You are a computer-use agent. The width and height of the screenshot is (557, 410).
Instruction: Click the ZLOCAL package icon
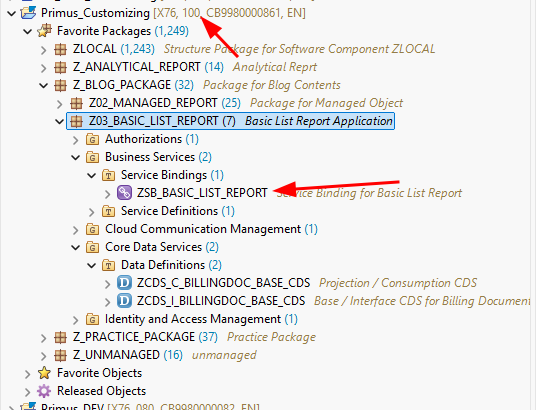coord(60,49)
